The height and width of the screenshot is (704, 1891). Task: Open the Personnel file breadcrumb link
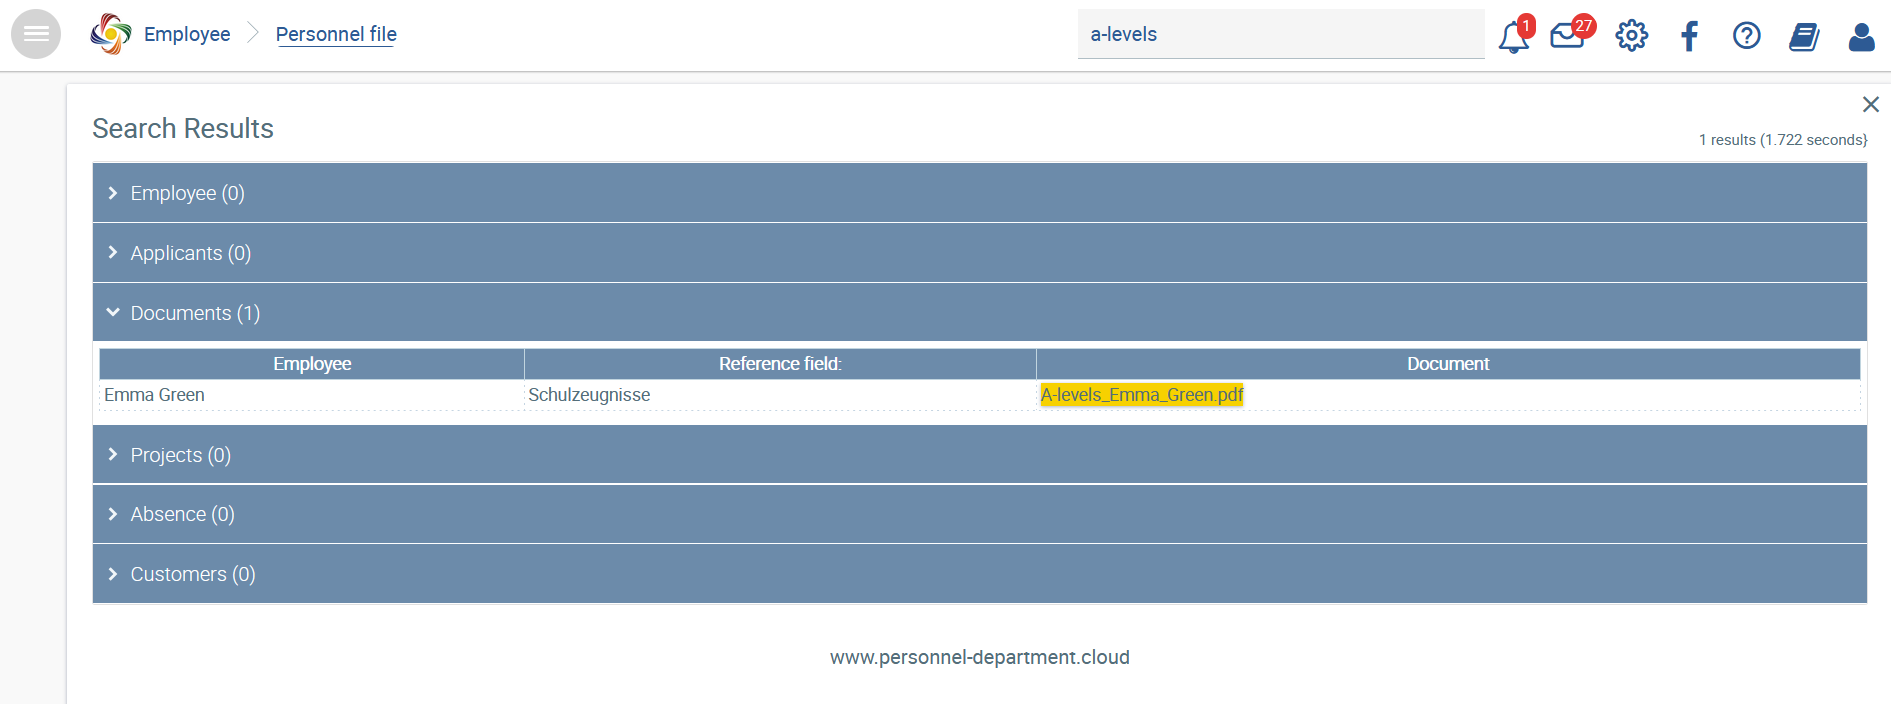click(x=336, y=34)
